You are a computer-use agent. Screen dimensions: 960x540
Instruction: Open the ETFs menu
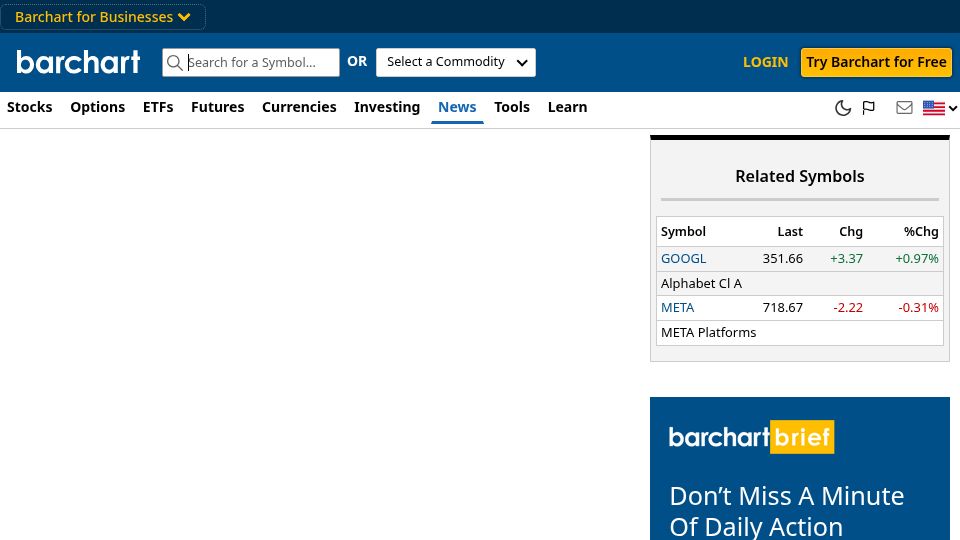tap(158, 107)
